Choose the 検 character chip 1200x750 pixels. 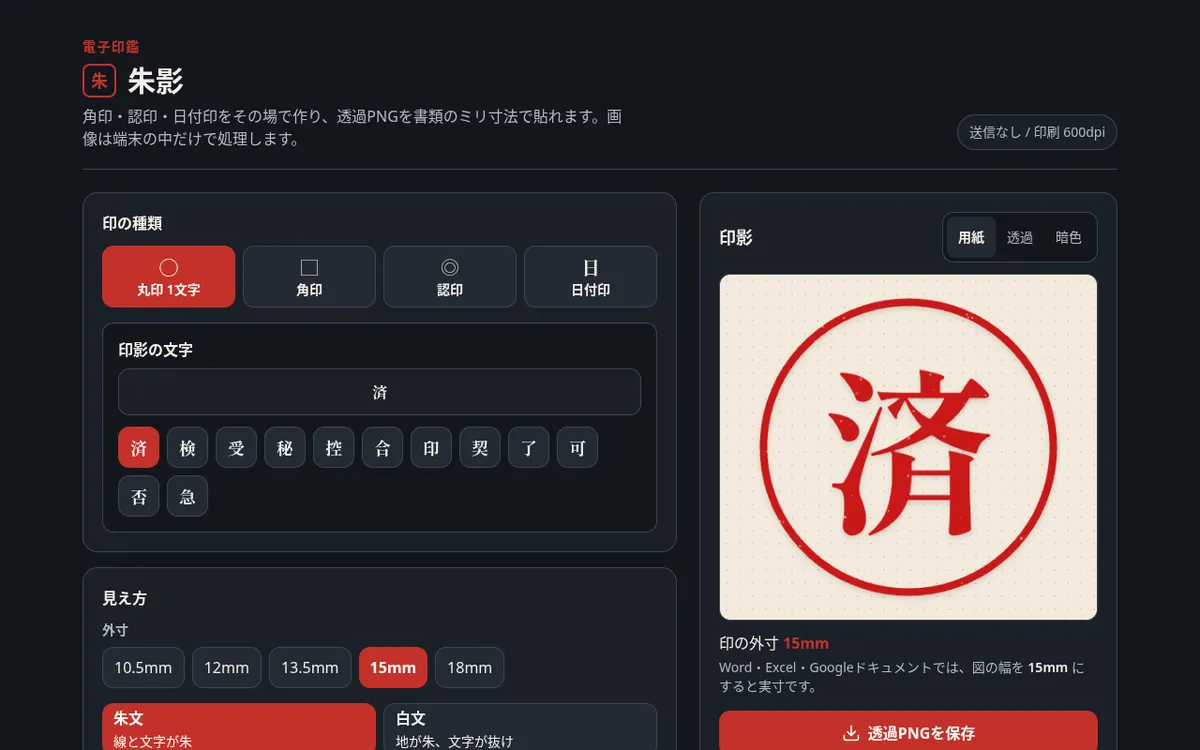click(x=187, y=448)
